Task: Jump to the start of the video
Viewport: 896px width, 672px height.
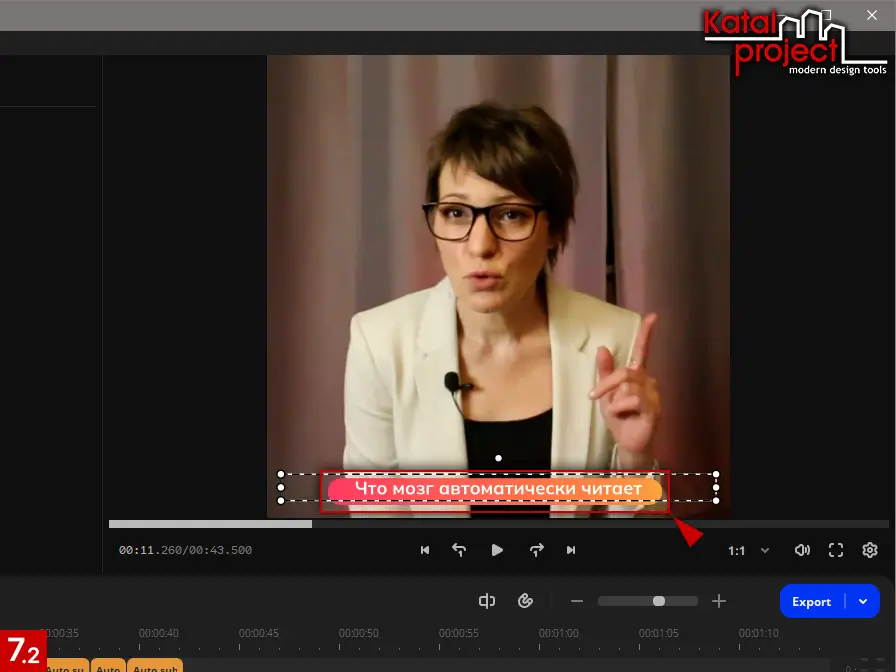Action: click(x=425, y=550)
